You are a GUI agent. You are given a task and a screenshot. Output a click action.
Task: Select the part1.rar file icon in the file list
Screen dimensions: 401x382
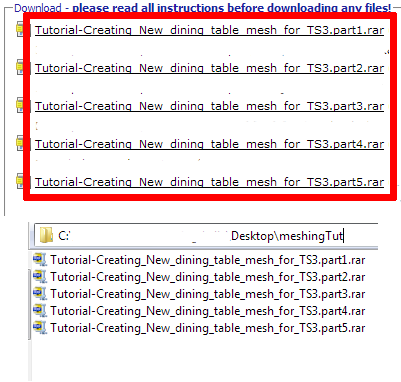tap(40, 259)
